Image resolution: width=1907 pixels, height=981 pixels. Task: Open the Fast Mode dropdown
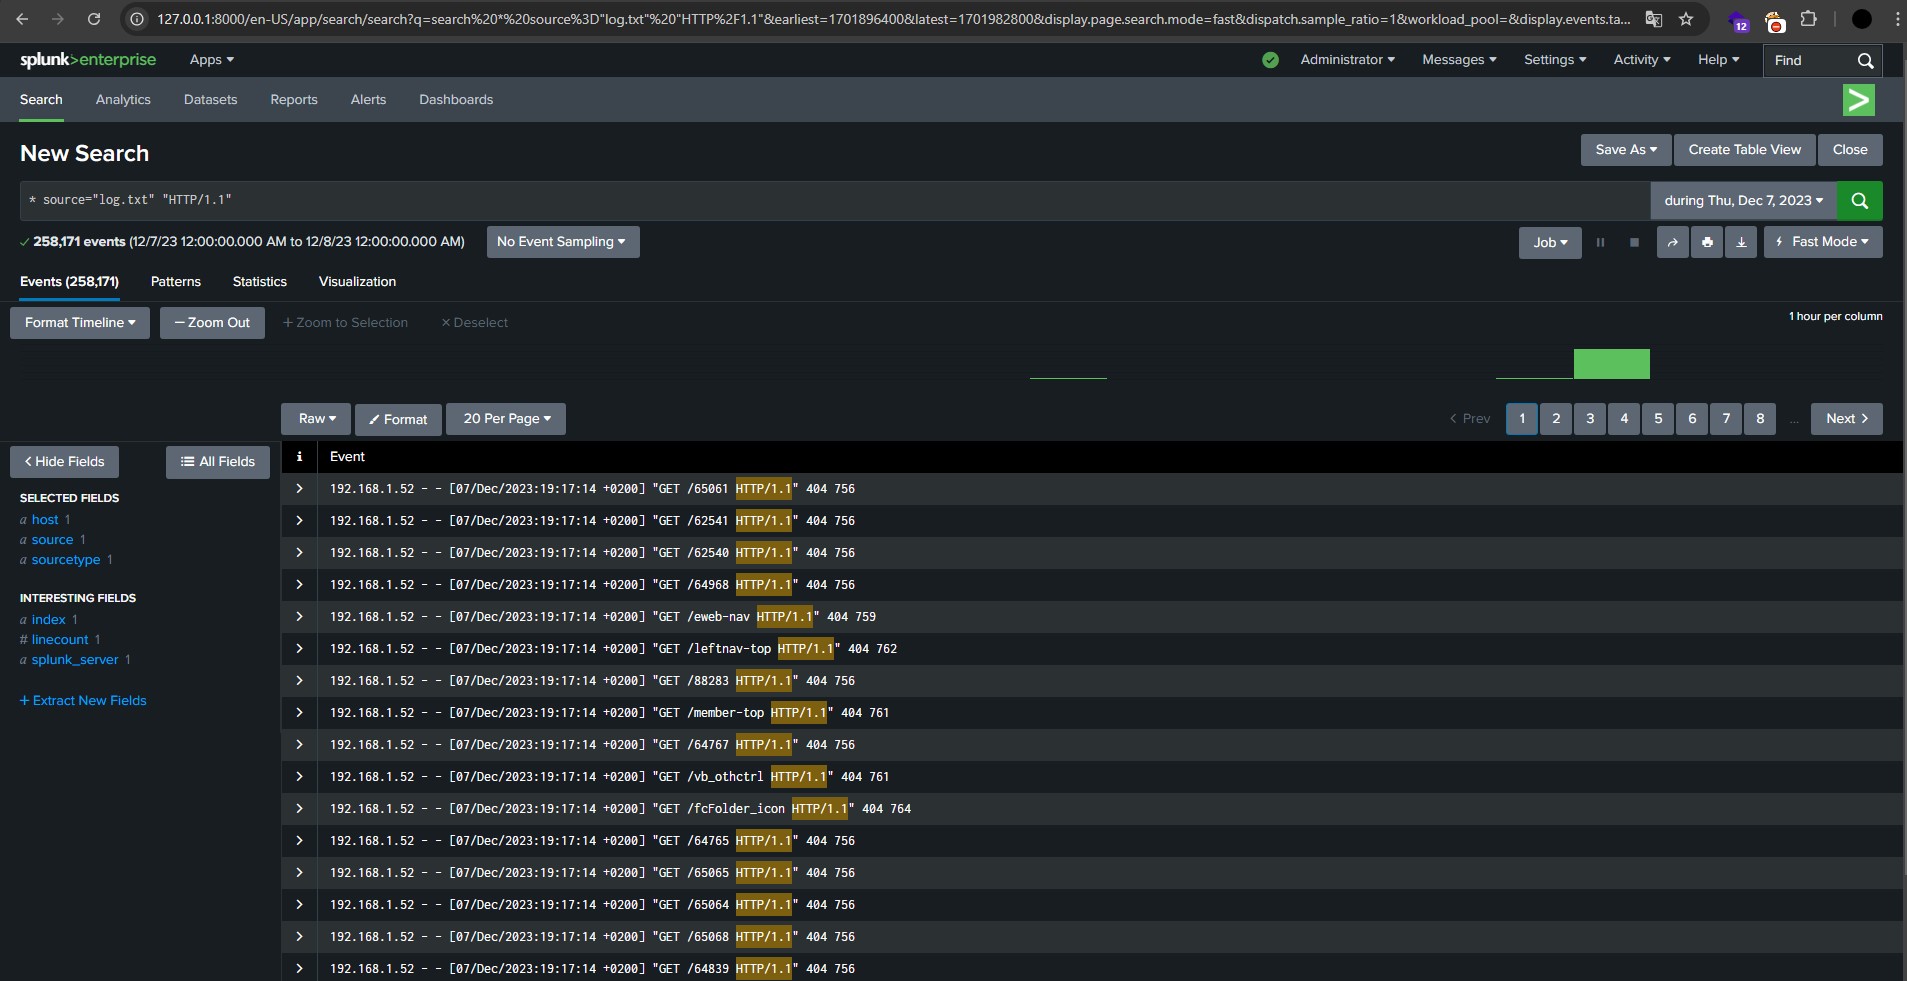pos(1823,242)
